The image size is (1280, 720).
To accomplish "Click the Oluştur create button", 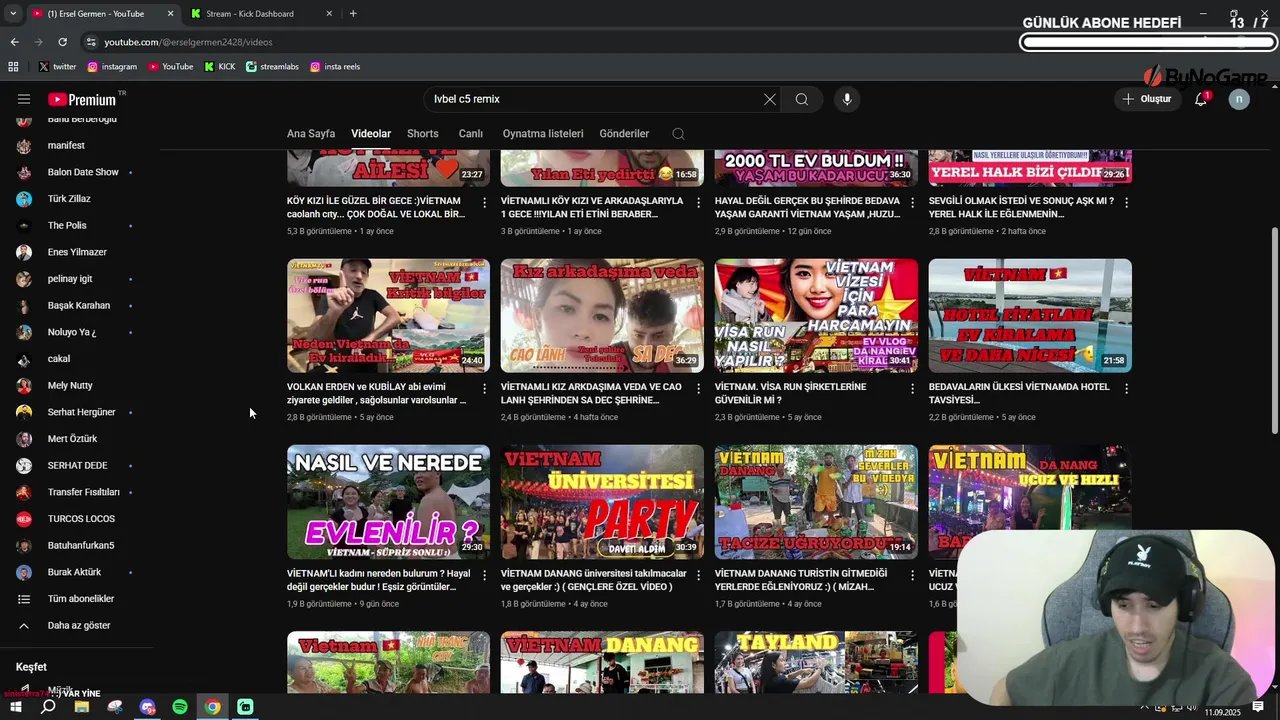I will tap(1146, 99).
